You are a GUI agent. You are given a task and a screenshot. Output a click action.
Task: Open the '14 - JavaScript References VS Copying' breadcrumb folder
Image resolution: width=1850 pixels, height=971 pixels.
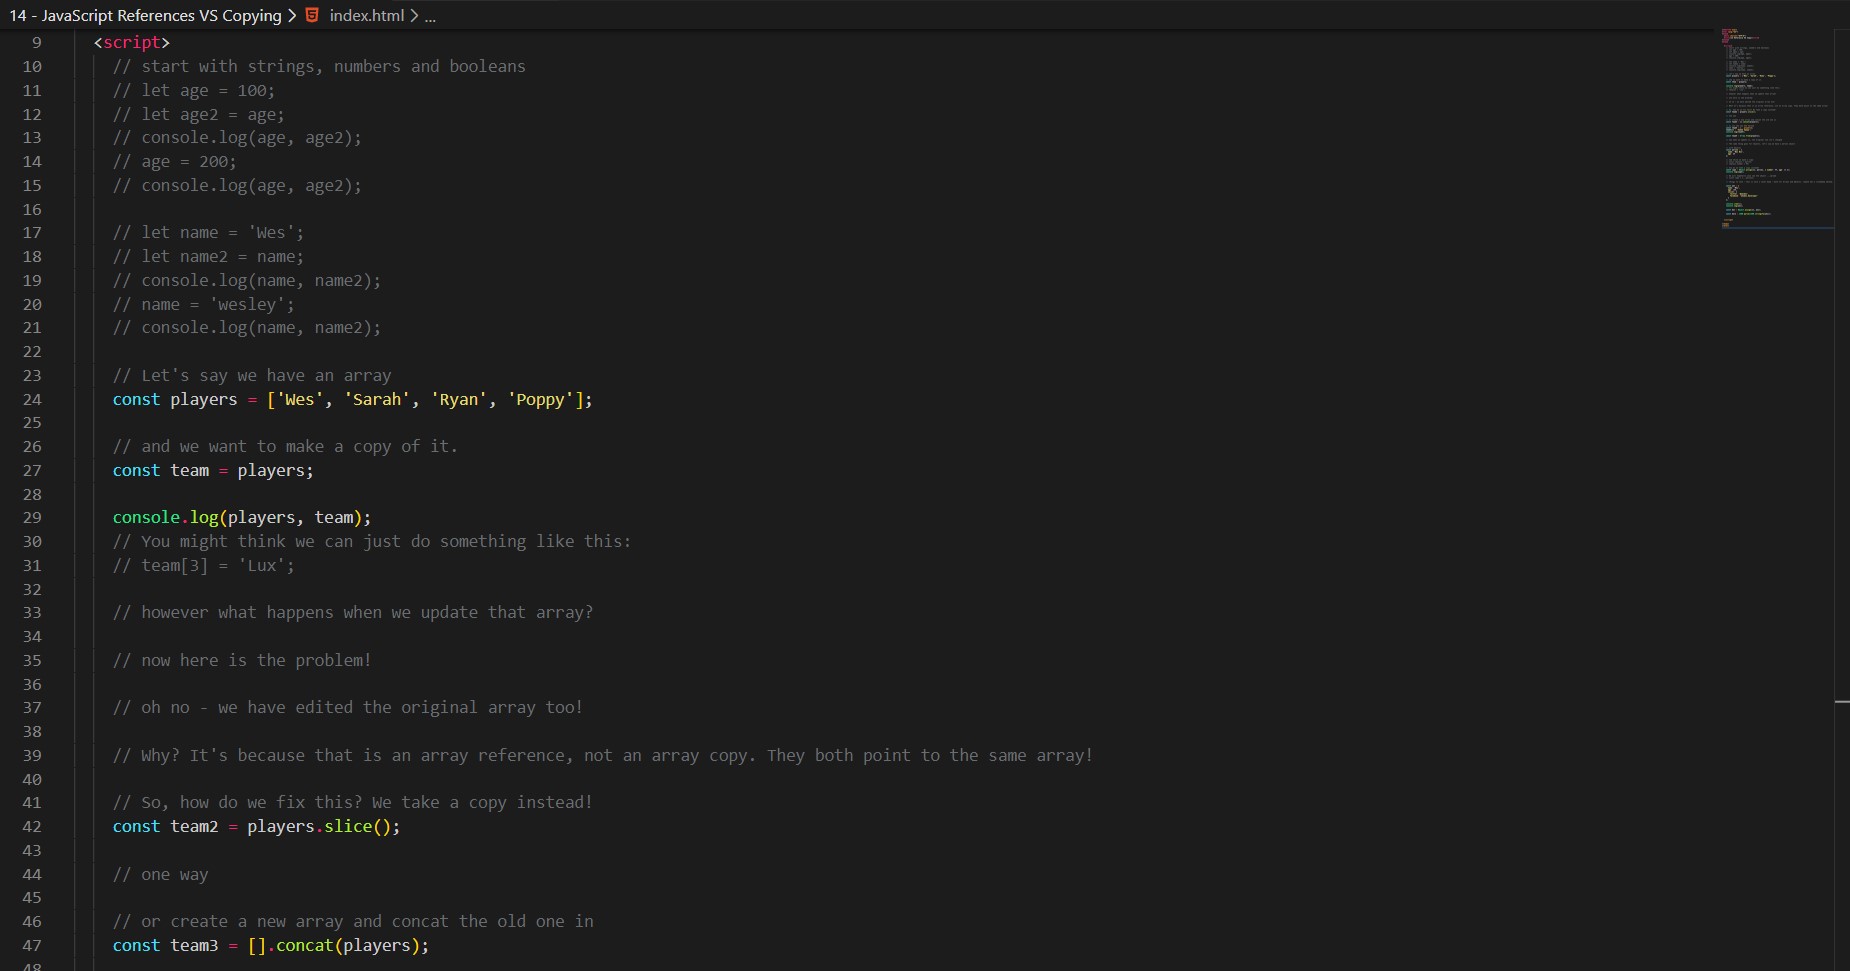tap(146, 15)
